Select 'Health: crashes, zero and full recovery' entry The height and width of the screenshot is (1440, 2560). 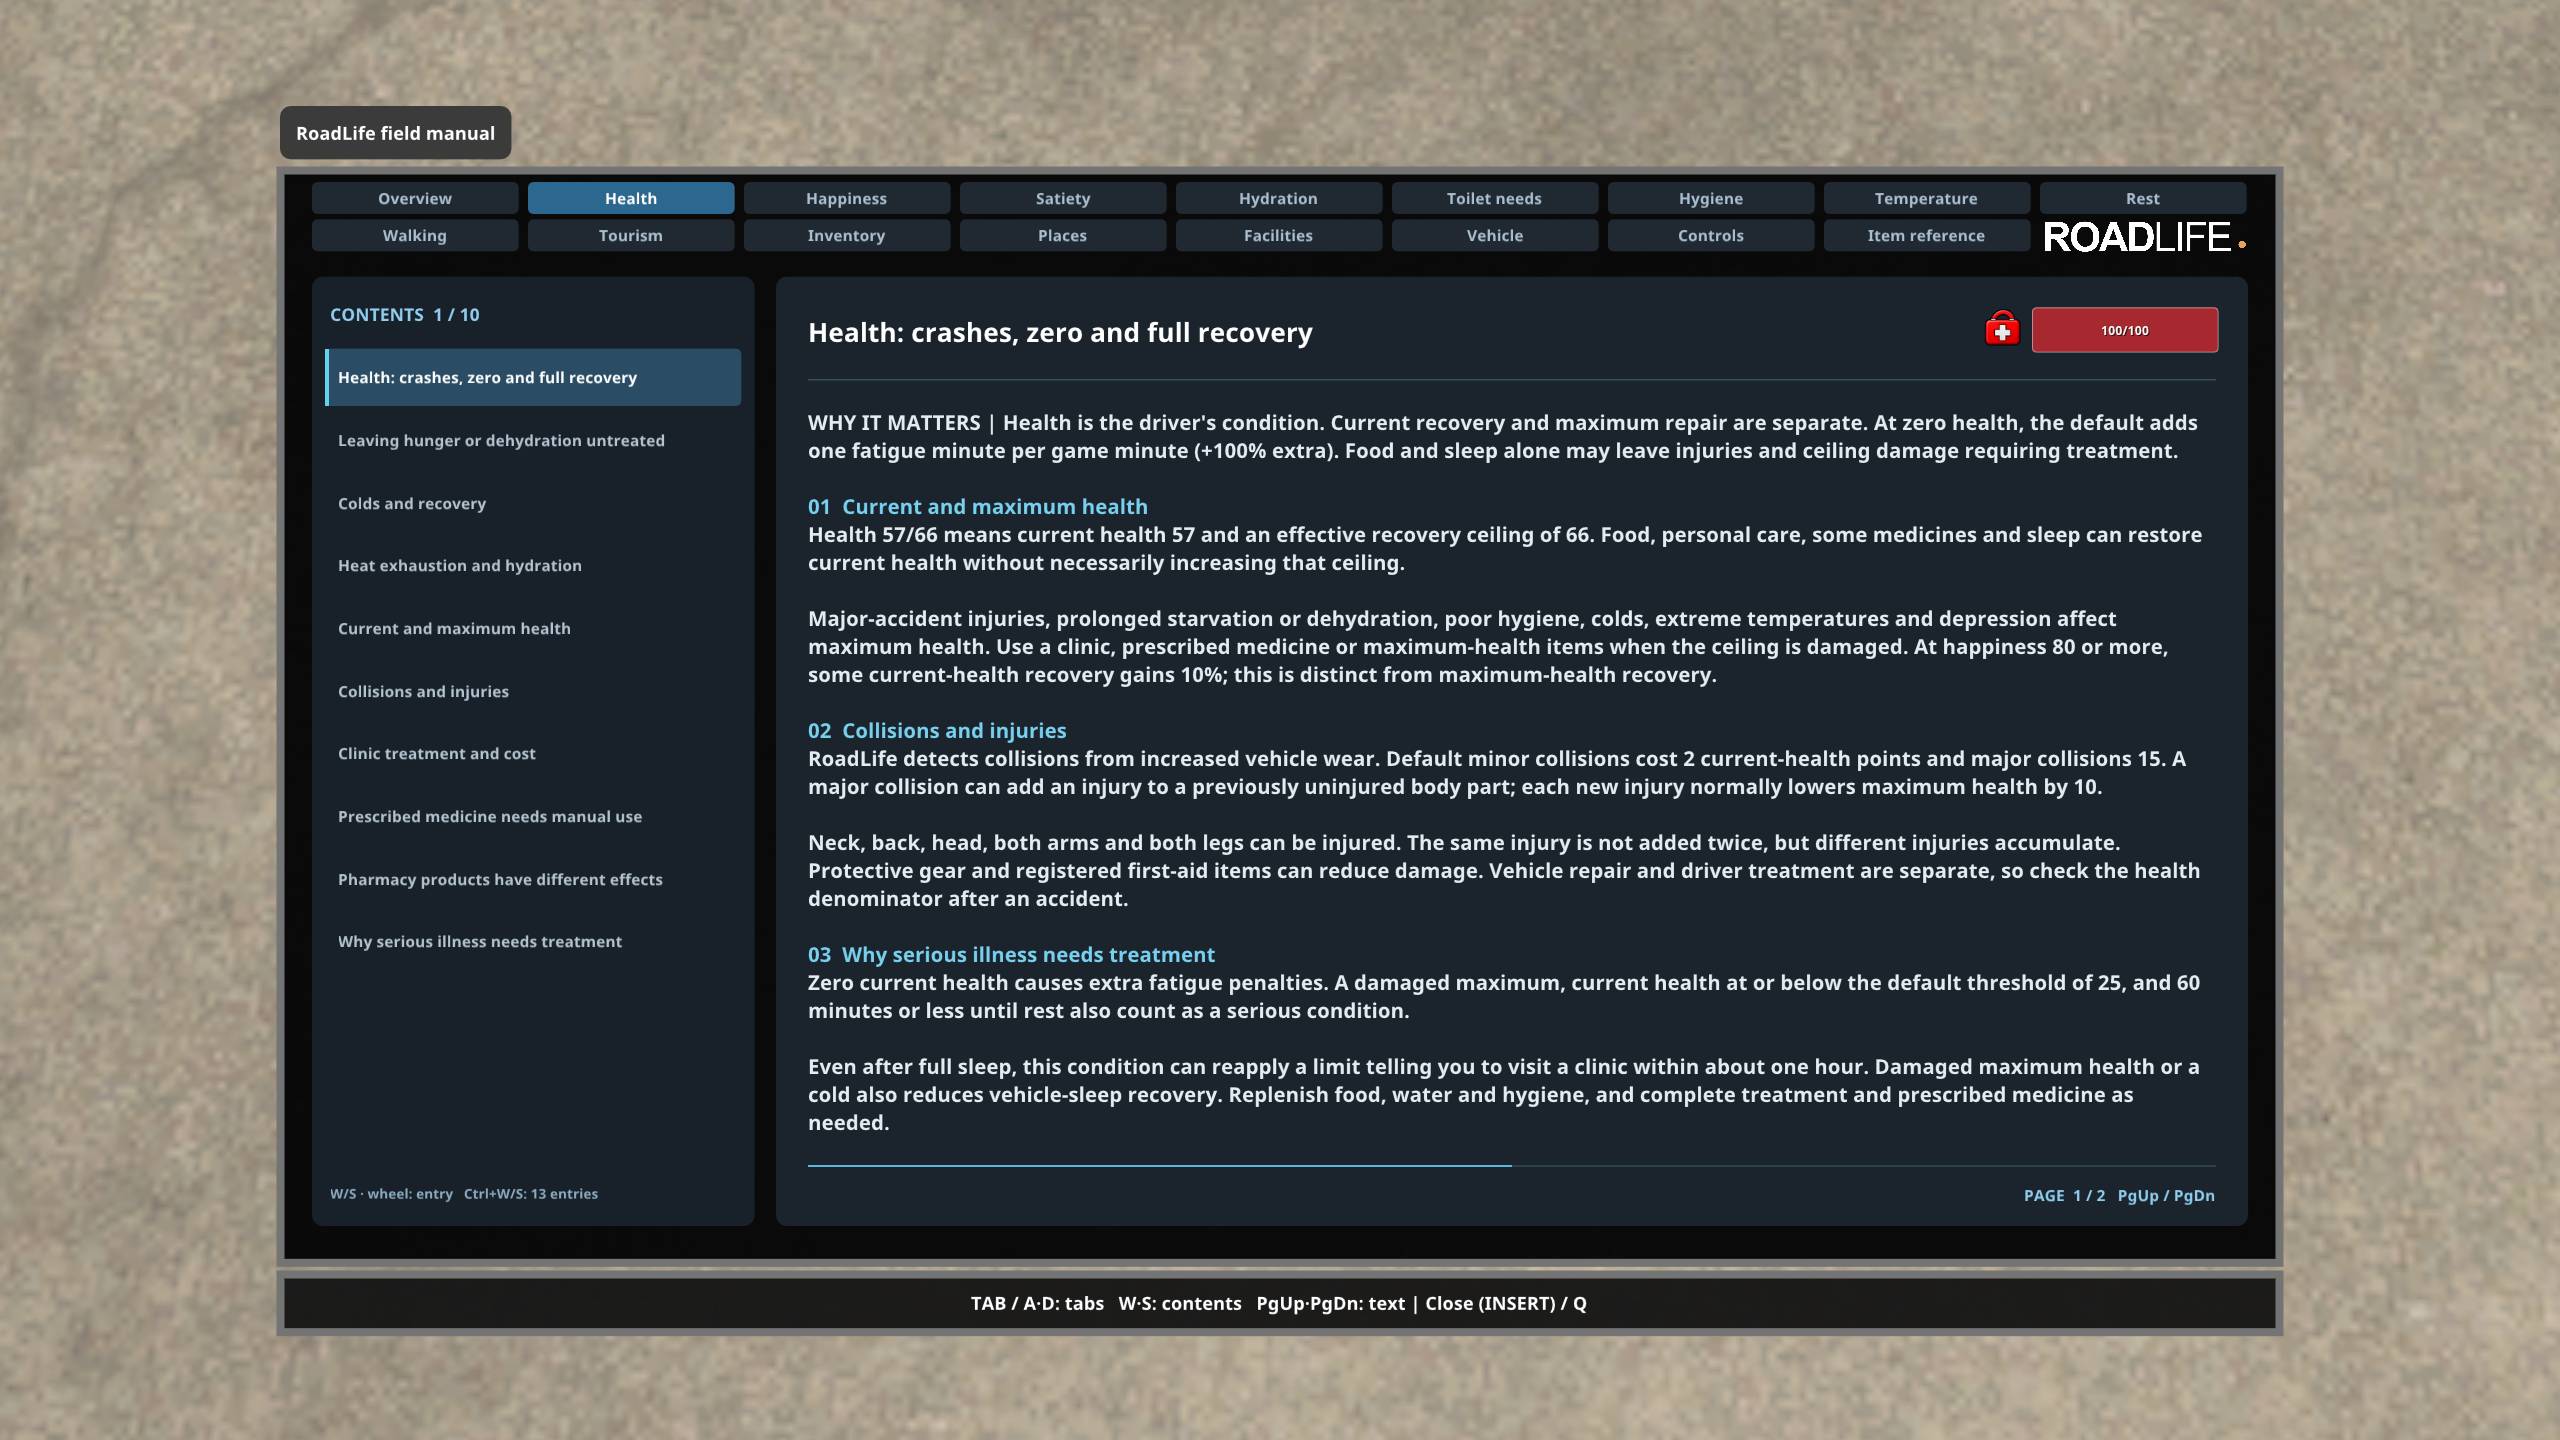[x=533, y=377]
